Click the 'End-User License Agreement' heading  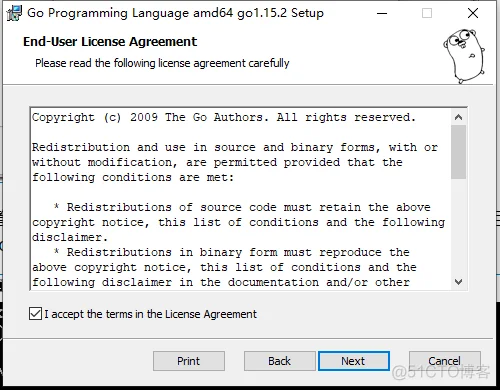[110, 42]
